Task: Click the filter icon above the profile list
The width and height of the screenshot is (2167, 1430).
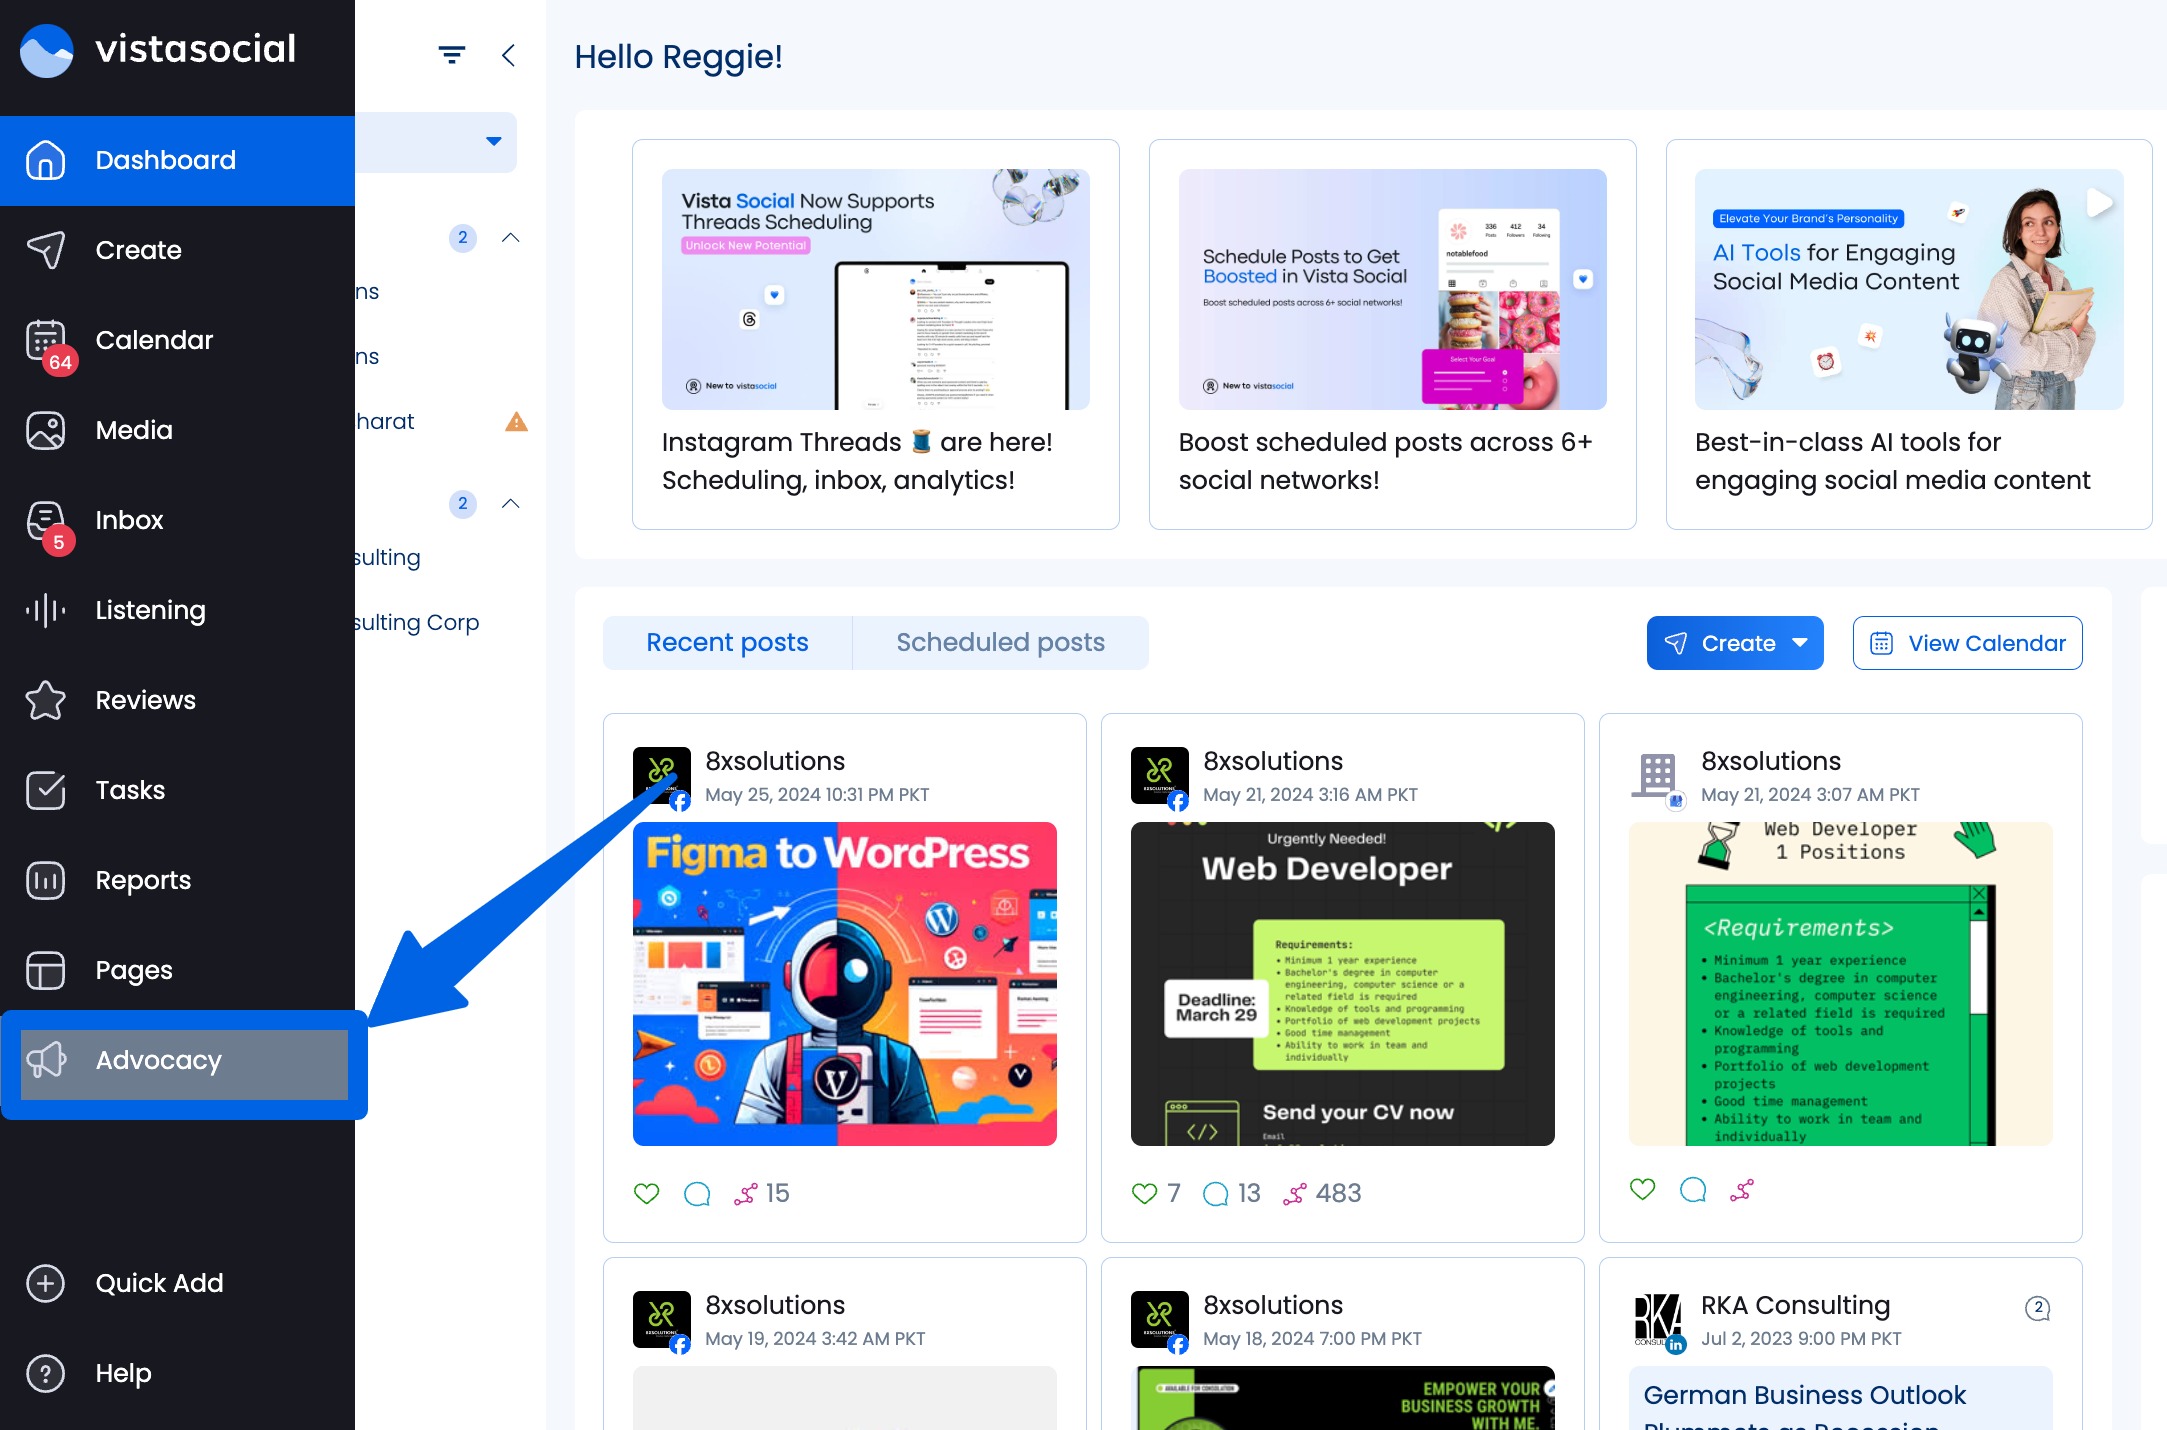Action: (x=452, y=55)
